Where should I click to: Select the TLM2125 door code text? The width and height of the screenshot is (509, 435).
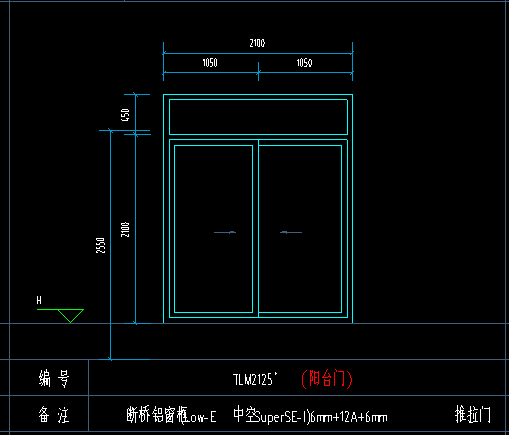(255, 379)
